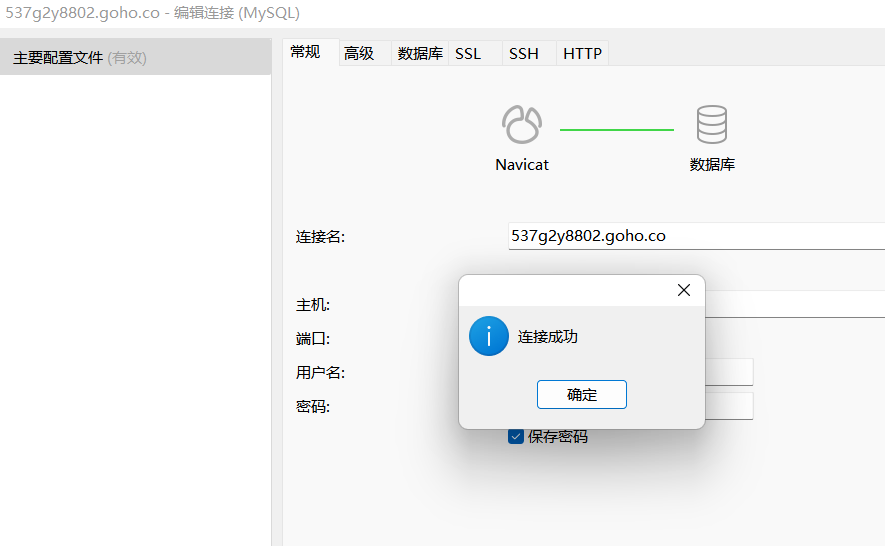
Task: Click the 主机: label
Action: click(313, 305)
